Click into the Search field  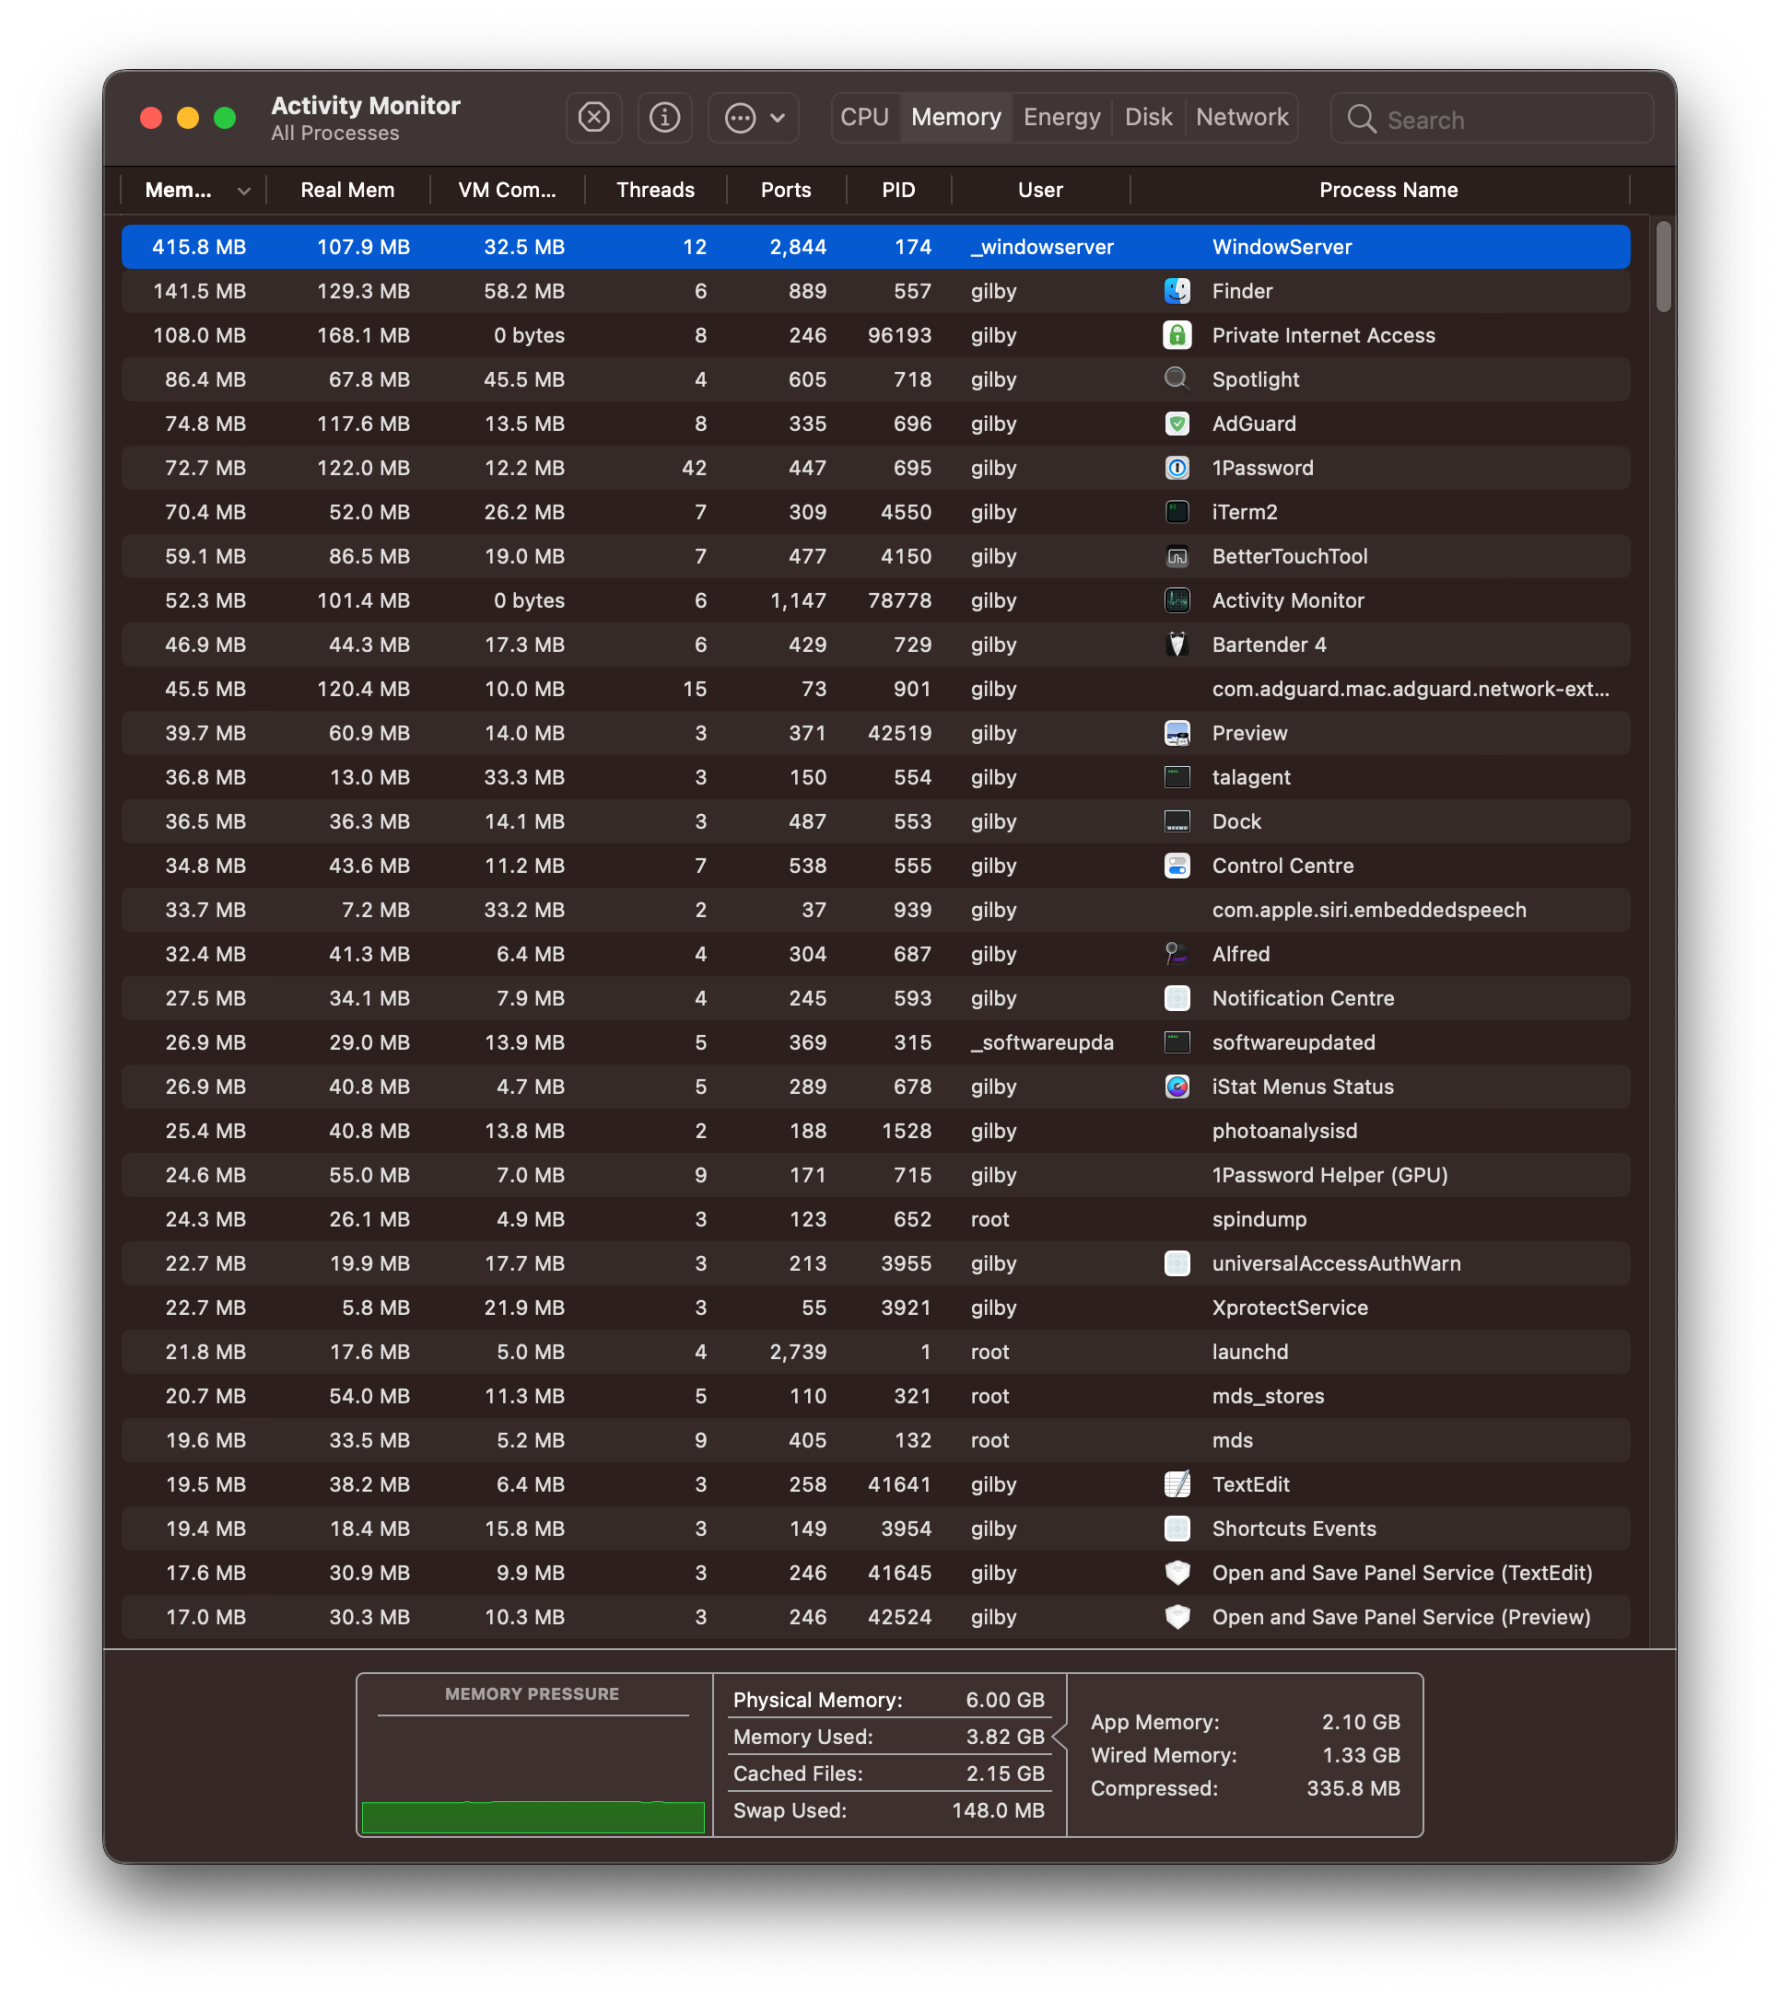tap(1491, 119)
